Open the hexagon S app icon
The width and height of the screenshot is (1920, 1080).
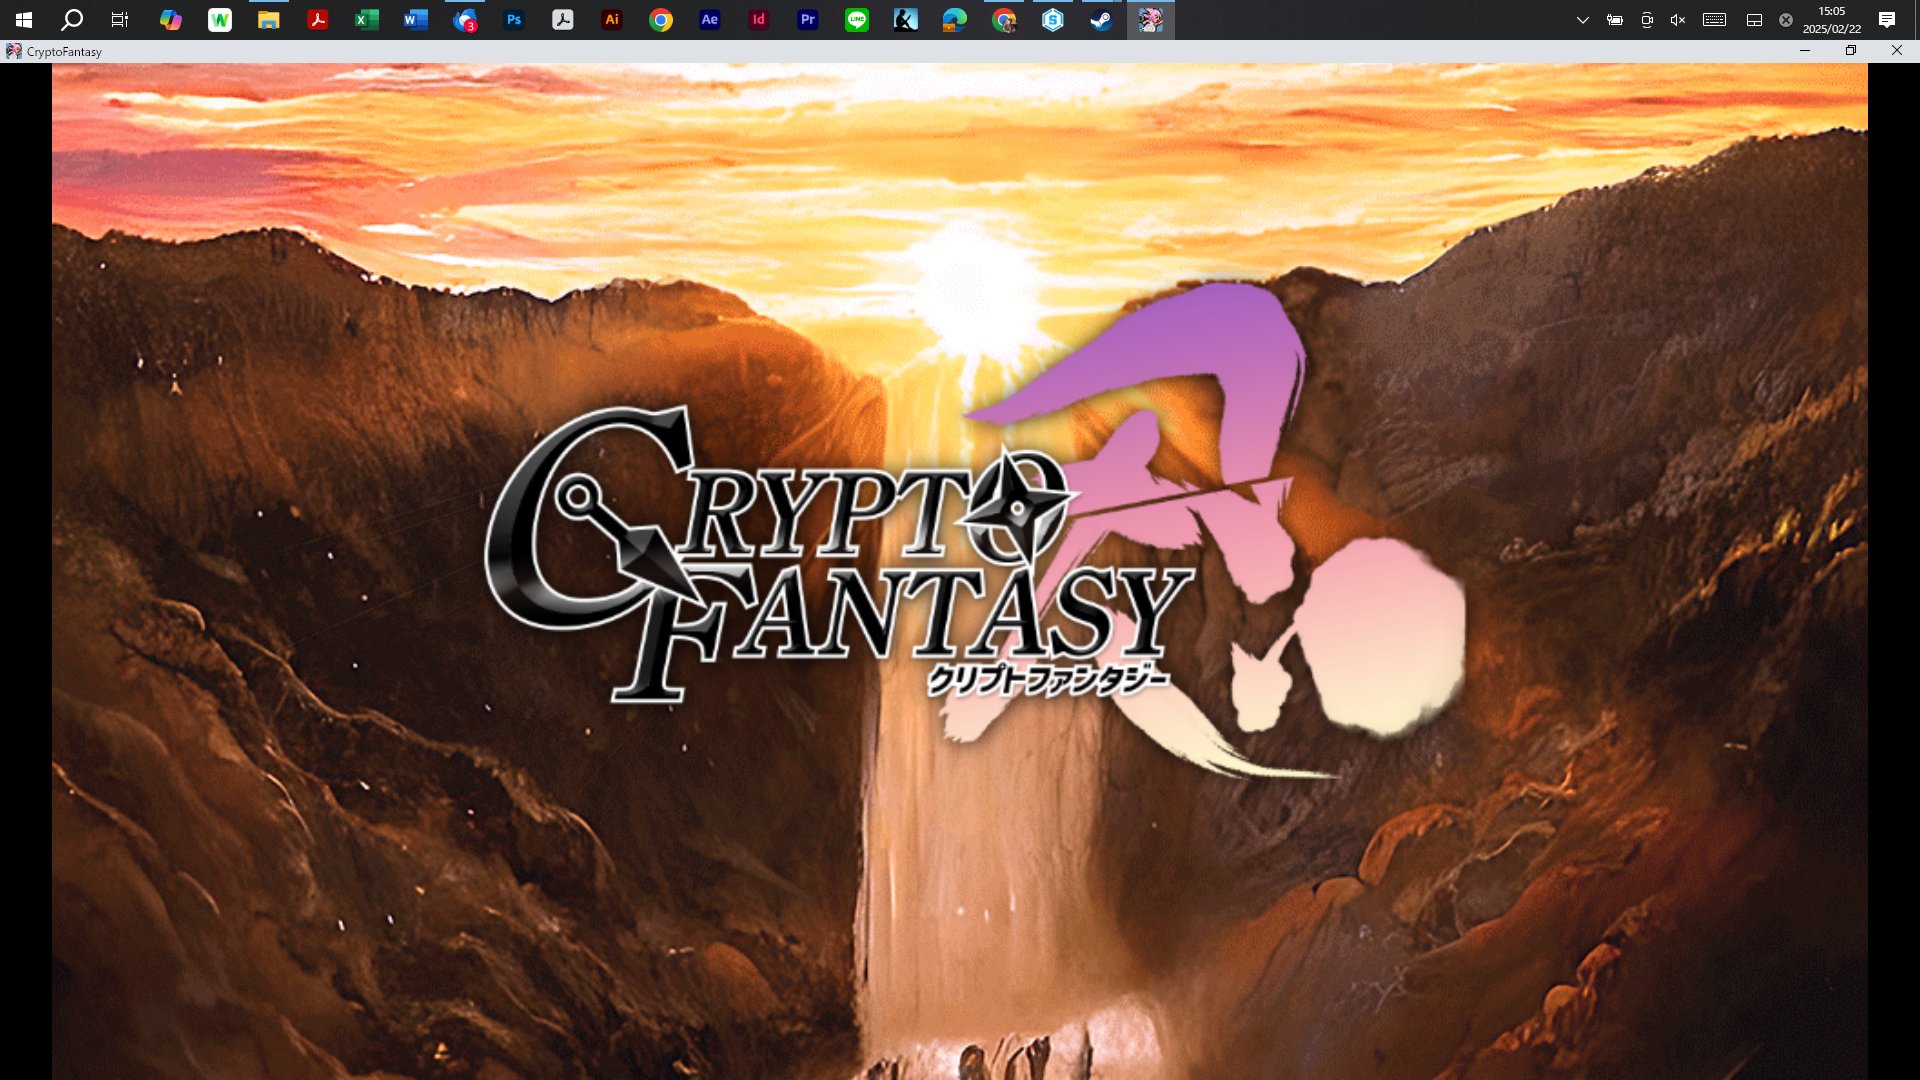1053,20
